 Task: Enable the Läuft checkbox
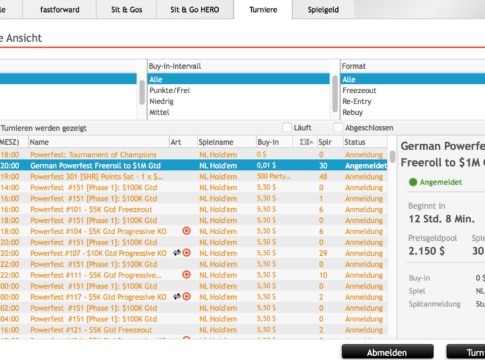pos(287,128)
